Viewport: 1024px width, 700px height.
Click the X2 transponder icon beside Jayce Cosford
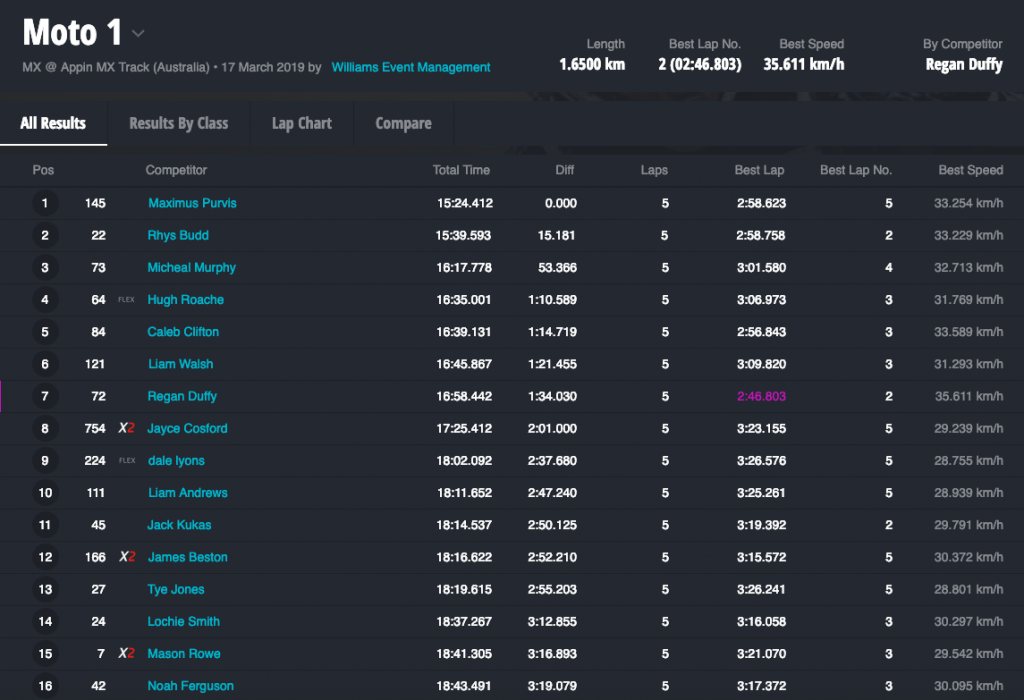127,428
